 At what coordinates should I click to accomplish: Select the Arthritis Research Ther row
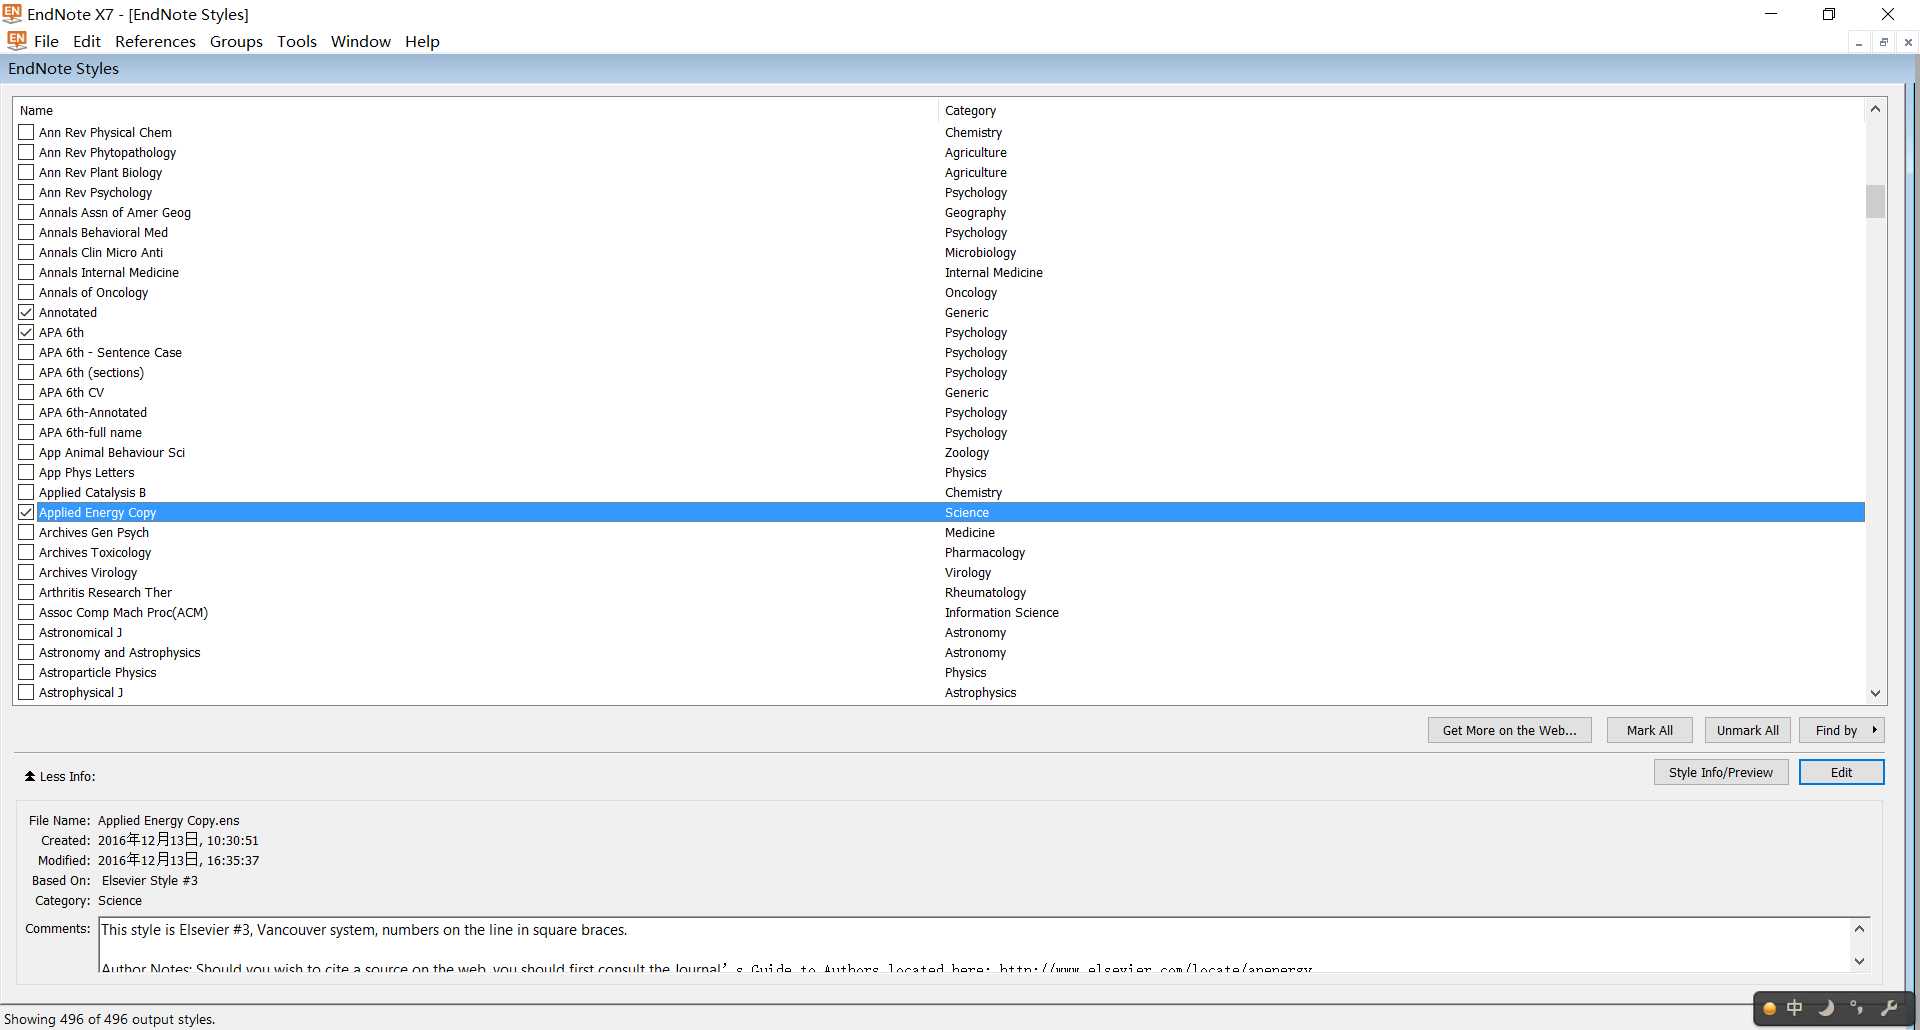click(x=940, y=592)
